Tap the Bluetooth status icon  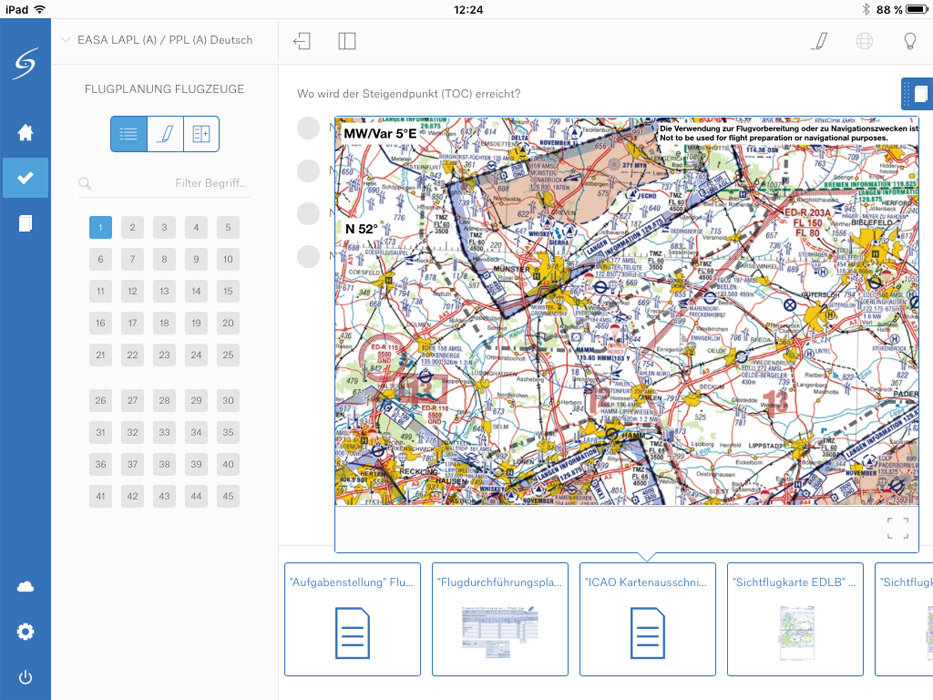pos(866,10)
